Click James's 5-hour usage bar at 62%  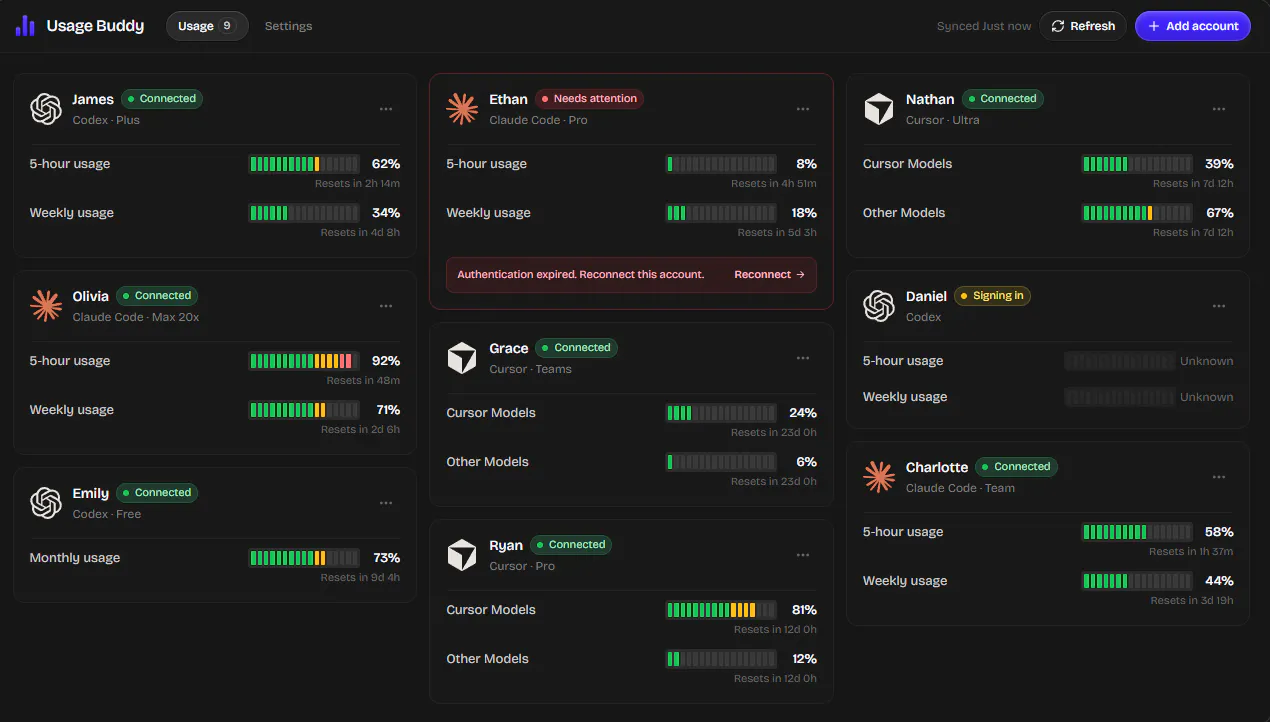click(x=304, y=164)
